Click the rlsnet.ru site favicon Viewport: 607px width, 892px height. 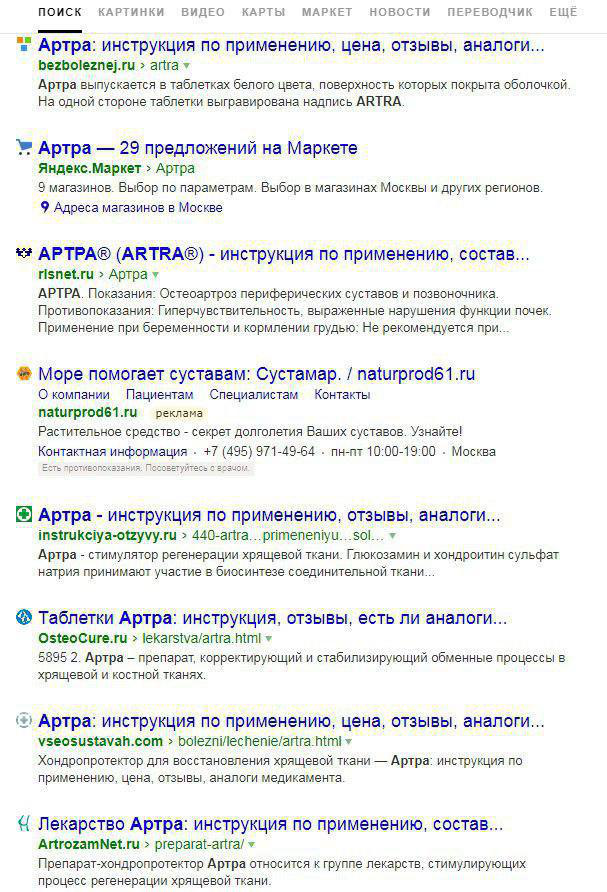pos(23,253)
